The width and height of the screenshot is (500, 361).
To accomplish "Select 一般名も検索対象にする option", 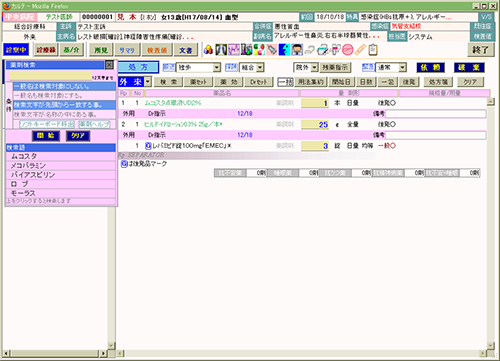I will pyautogui.click(x=64, y=96).
